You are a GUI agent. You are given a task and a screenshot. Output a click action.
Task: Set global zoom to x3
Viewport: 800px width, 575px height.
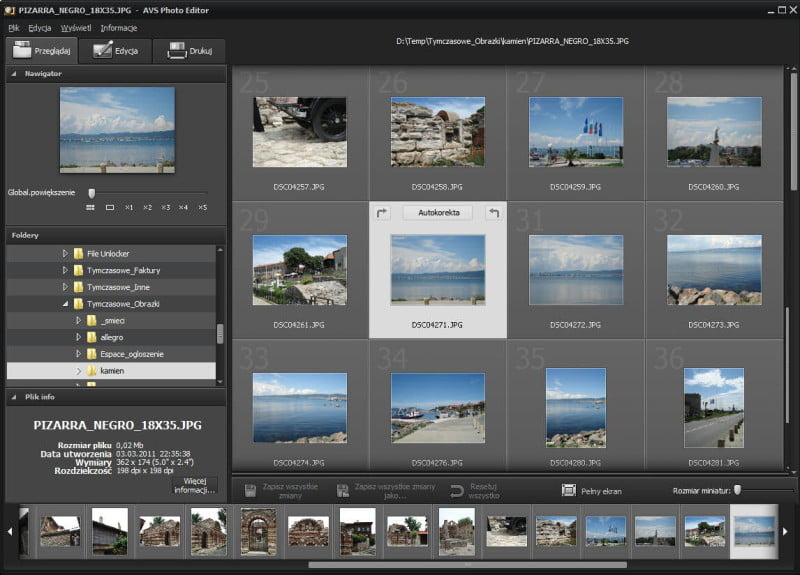pyautogui.click(x=166, y=208)
